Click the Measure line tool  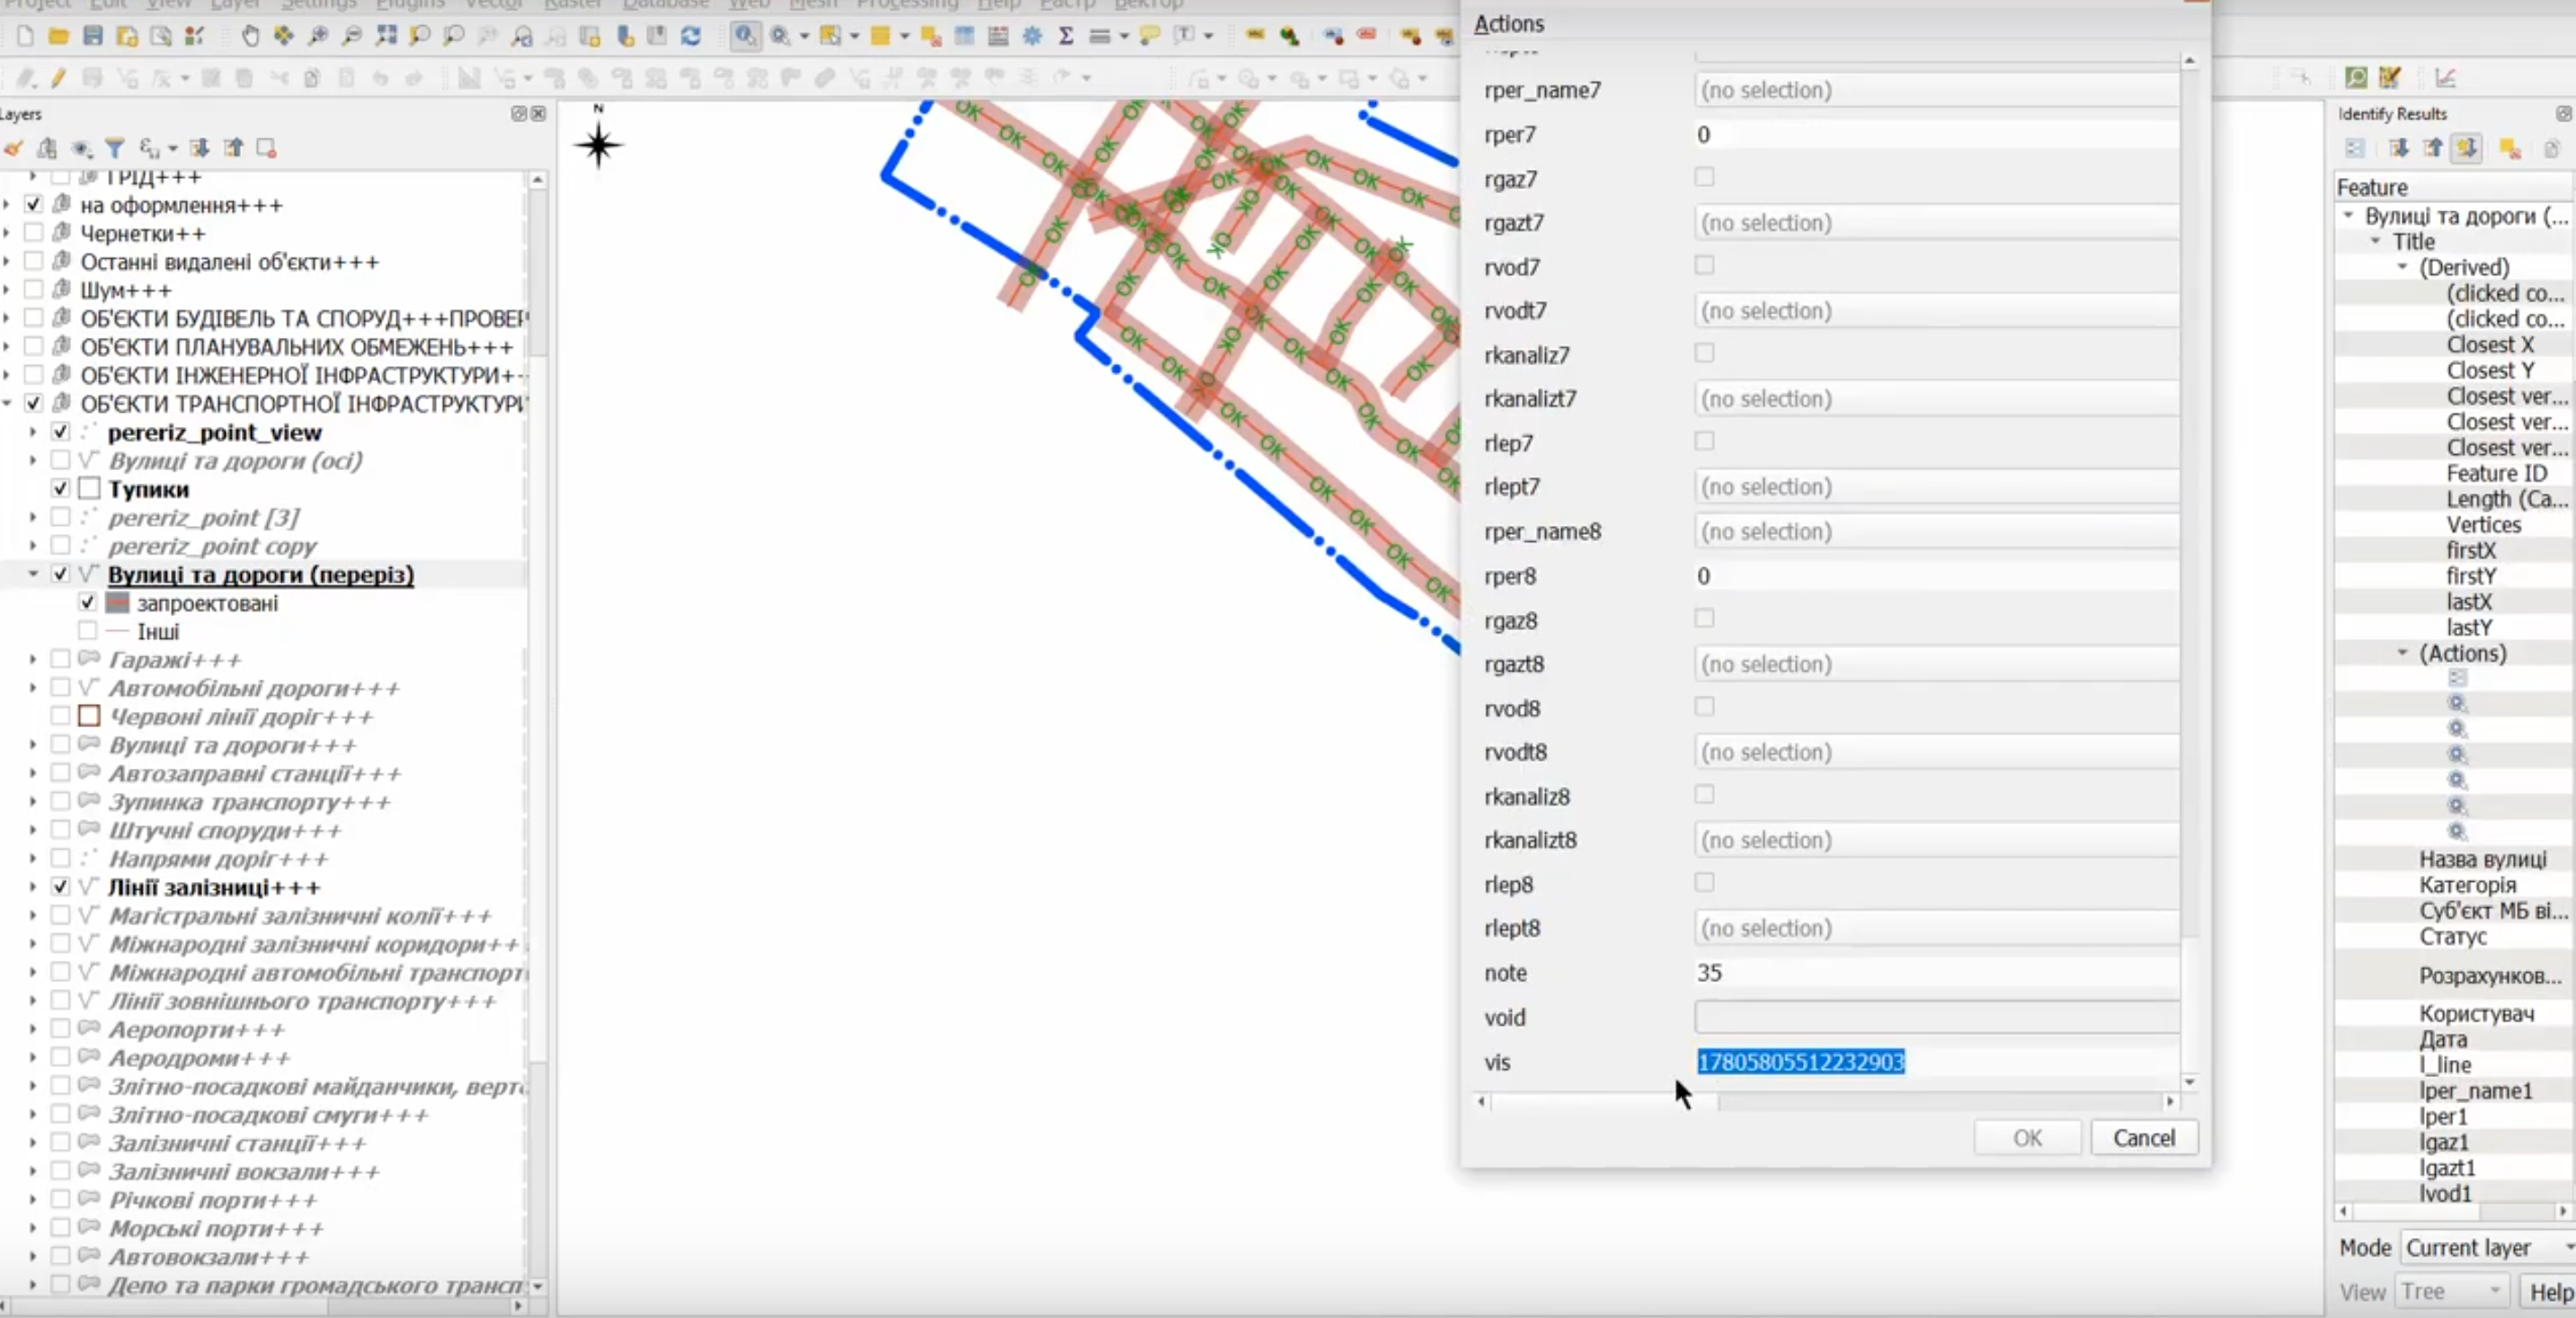click(1100, 37)
